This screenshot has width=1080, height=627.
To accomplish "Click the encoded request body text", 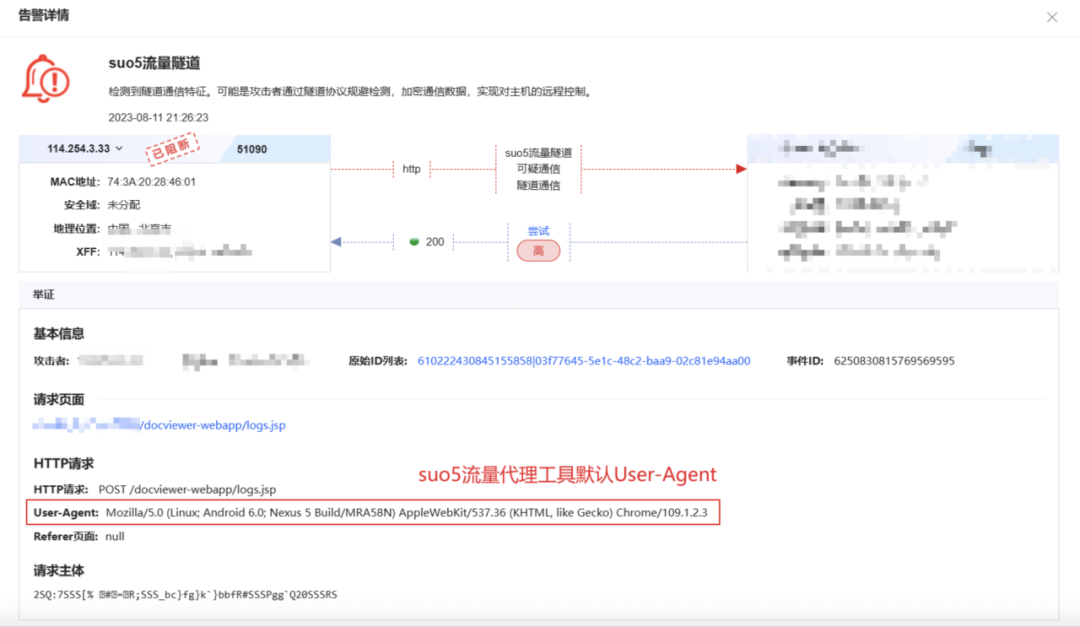I will tap(185, 595).
